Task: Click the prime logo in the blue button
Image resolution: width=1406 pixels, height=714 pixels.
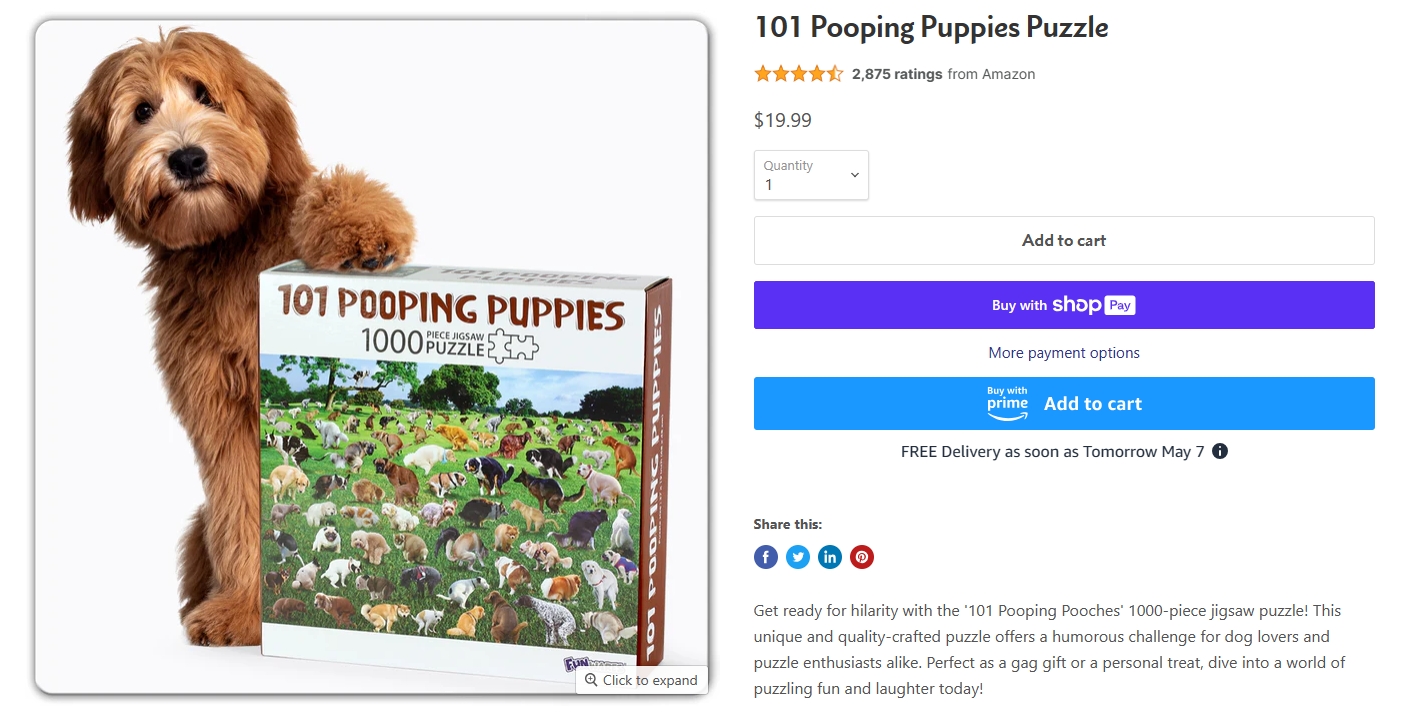Action: point(1007,404)
